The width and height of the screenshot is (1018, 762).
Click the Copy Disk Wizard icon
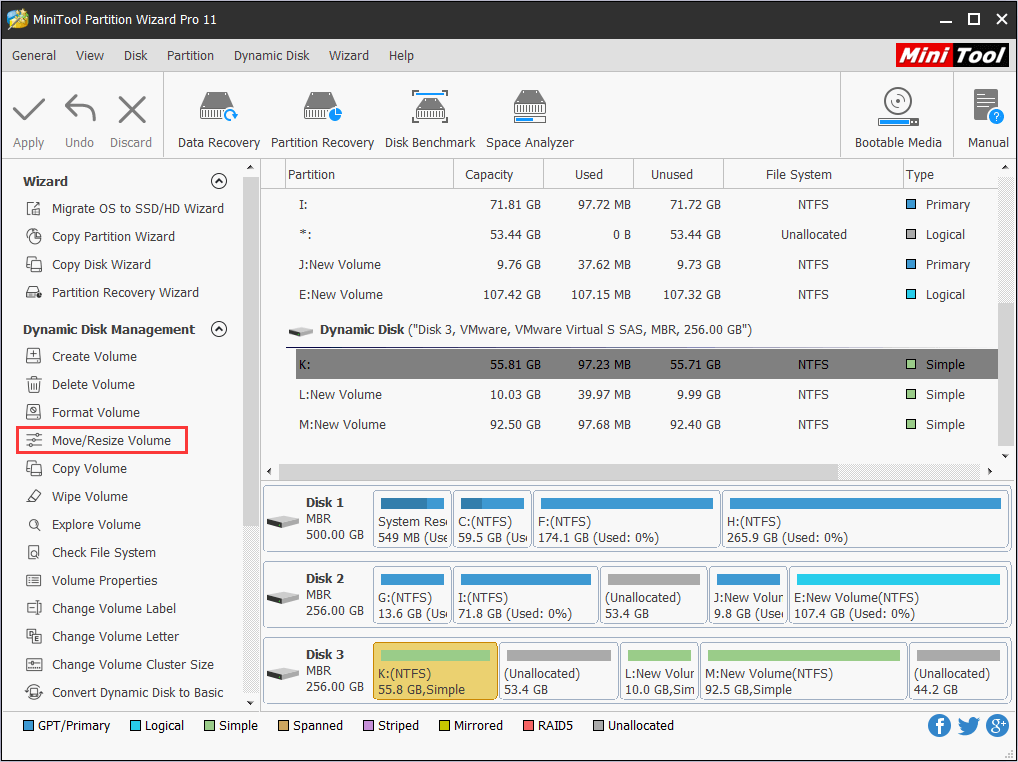[33, 264]
